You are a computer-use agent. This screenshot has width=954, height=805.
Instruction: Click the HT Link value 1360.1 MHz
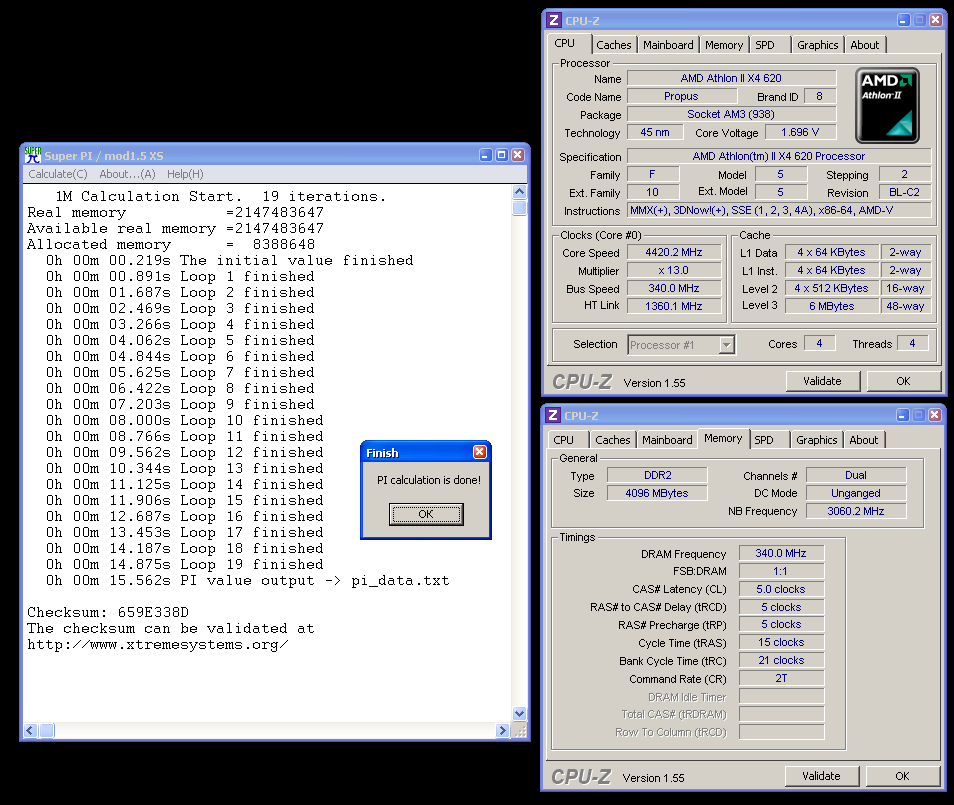click(x=674, y=306)
